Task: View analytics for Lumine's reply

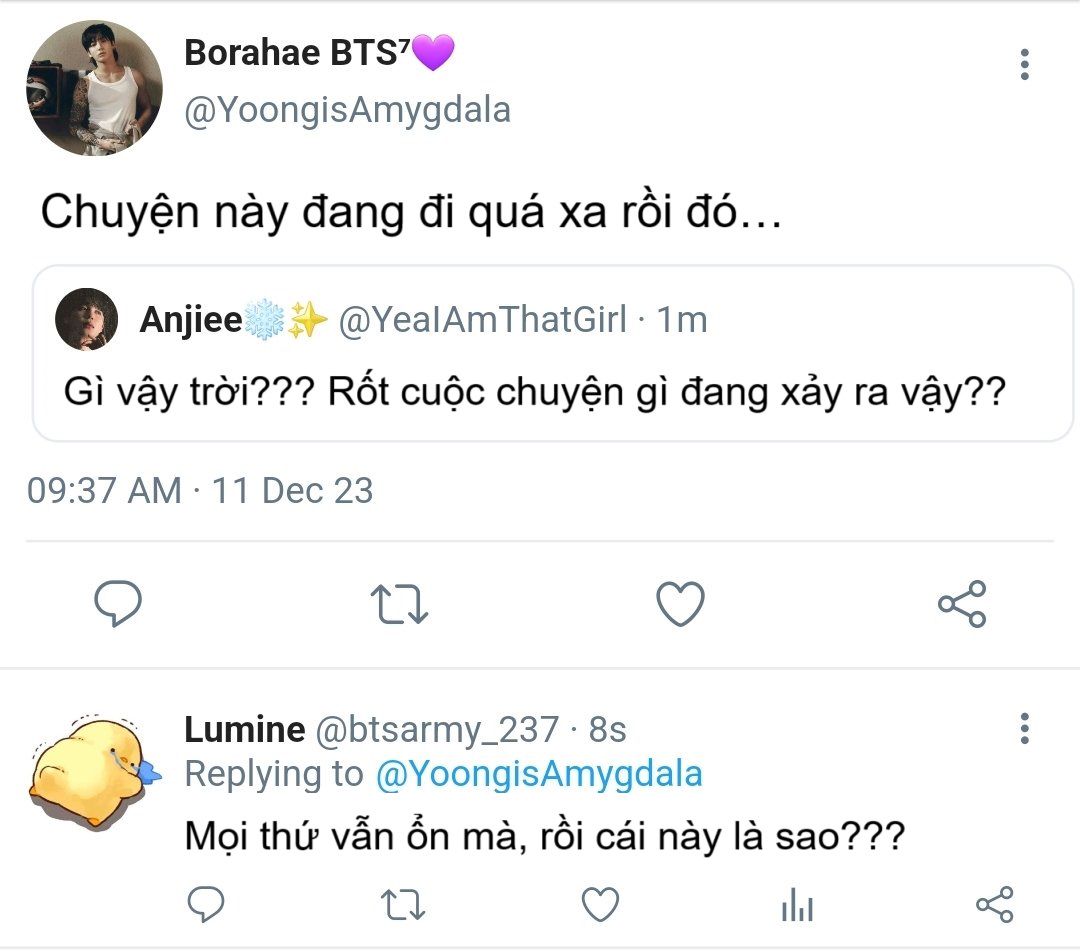Action: pos(797,906)
